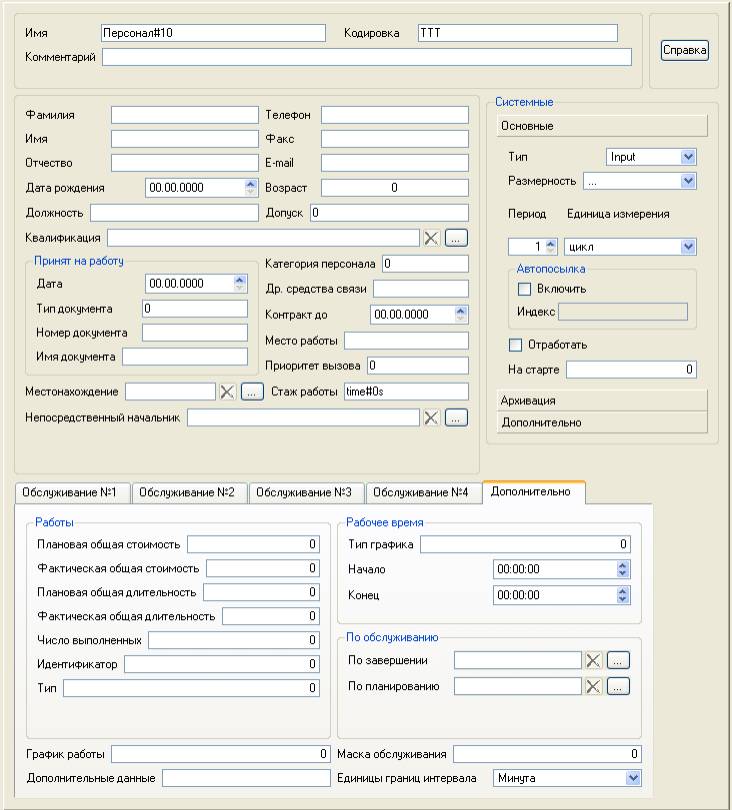Click the Тип графика field
Viewport: 732px width, 810px height.
pos(525,544)
